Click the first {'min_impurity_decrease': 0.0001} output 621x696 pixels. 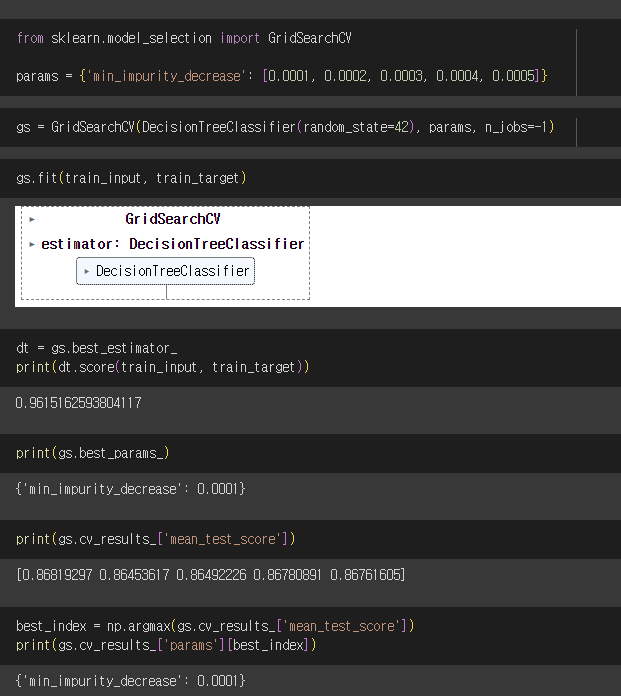pos(131,489)
